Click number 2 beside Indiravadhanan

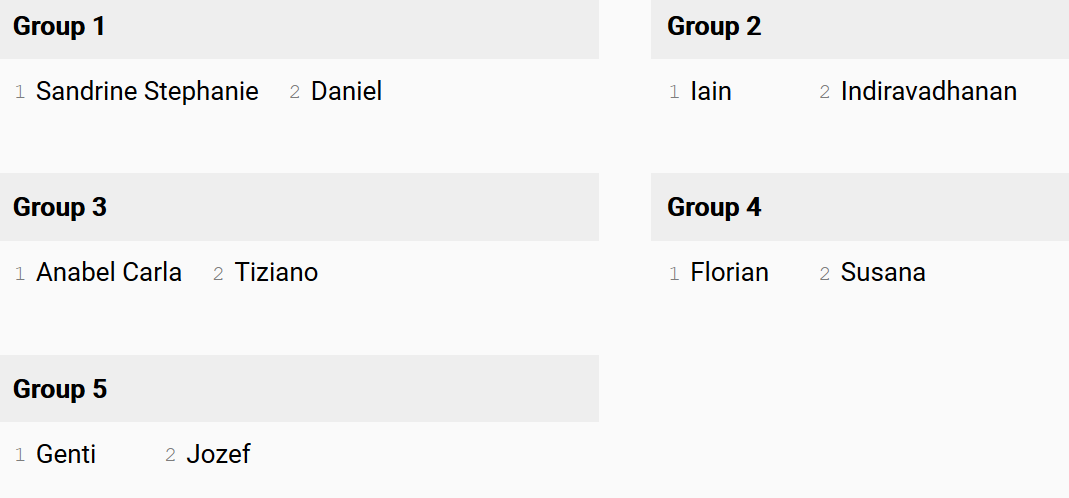pos(825,93)
